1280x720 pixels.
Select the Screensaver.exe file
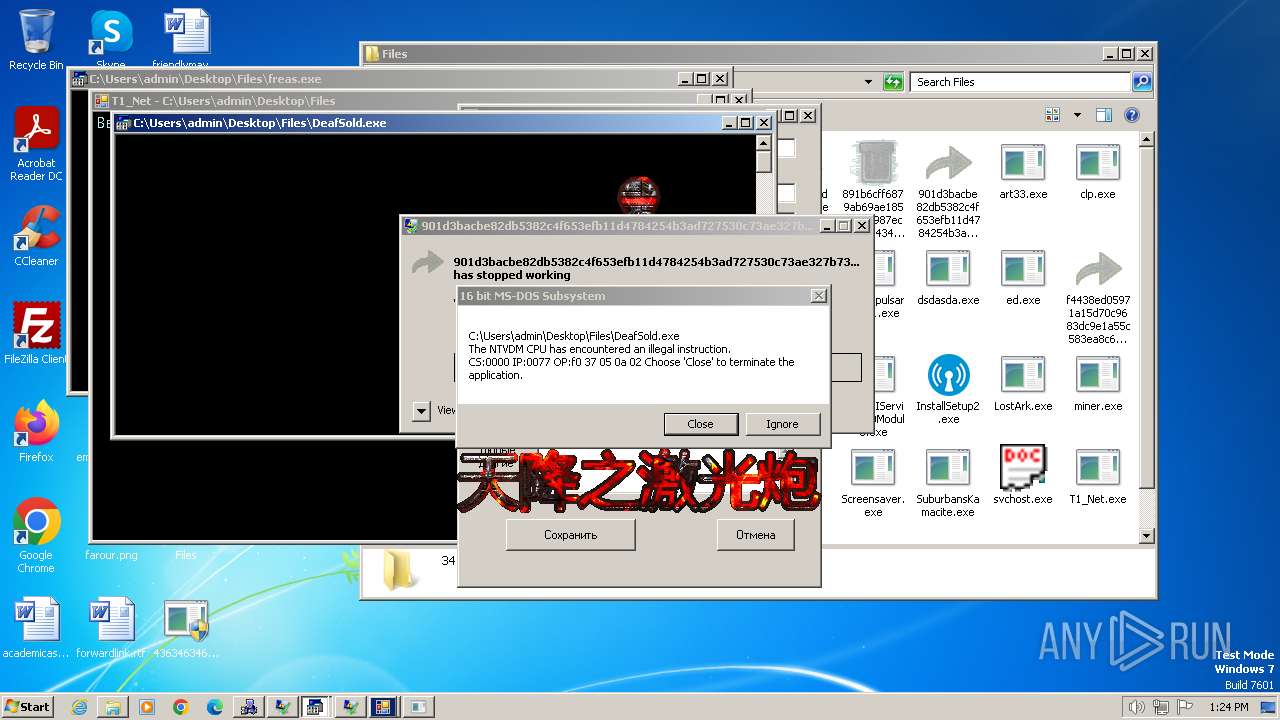(x=872, y=482)
